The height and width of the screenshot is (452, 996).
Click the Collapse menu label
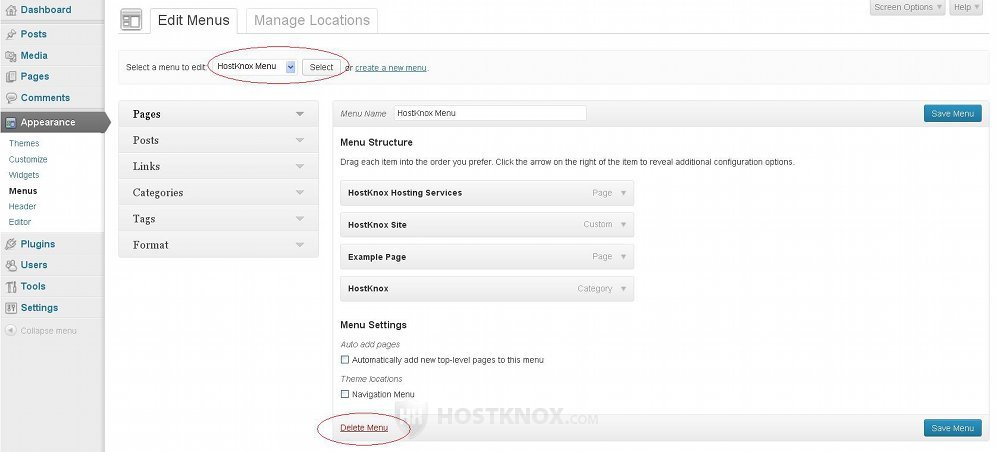[x=48, y=331]
